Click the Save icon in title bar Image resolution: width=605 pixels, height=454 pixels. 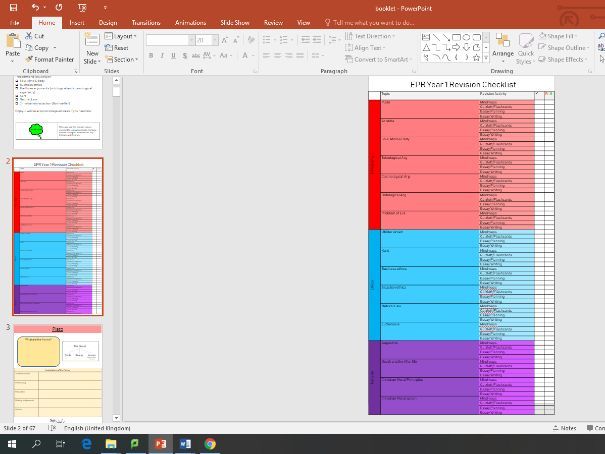(13, 7)
